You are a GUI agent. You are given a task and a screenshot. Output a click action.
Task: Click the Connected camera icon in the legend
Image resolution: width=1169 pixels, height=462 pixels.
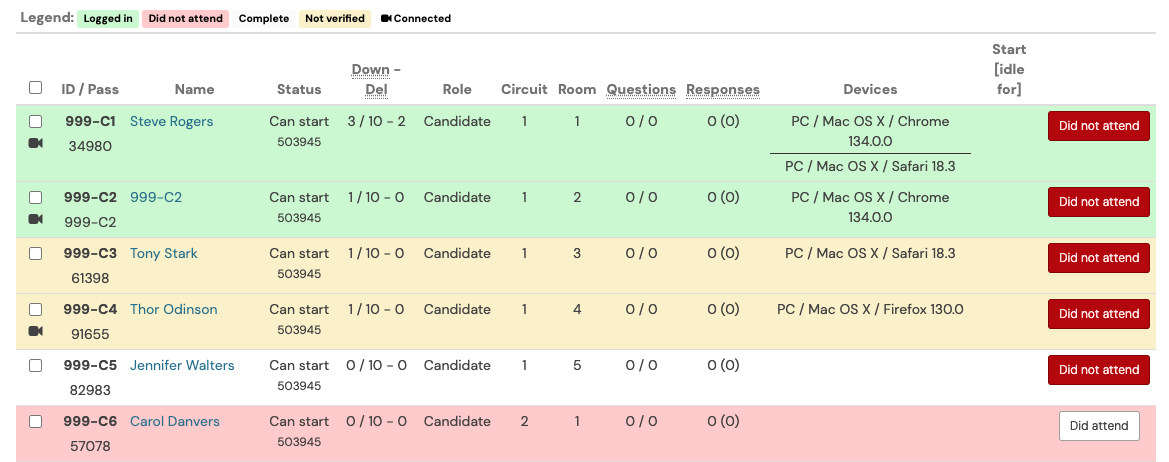(x=385, y=19)
